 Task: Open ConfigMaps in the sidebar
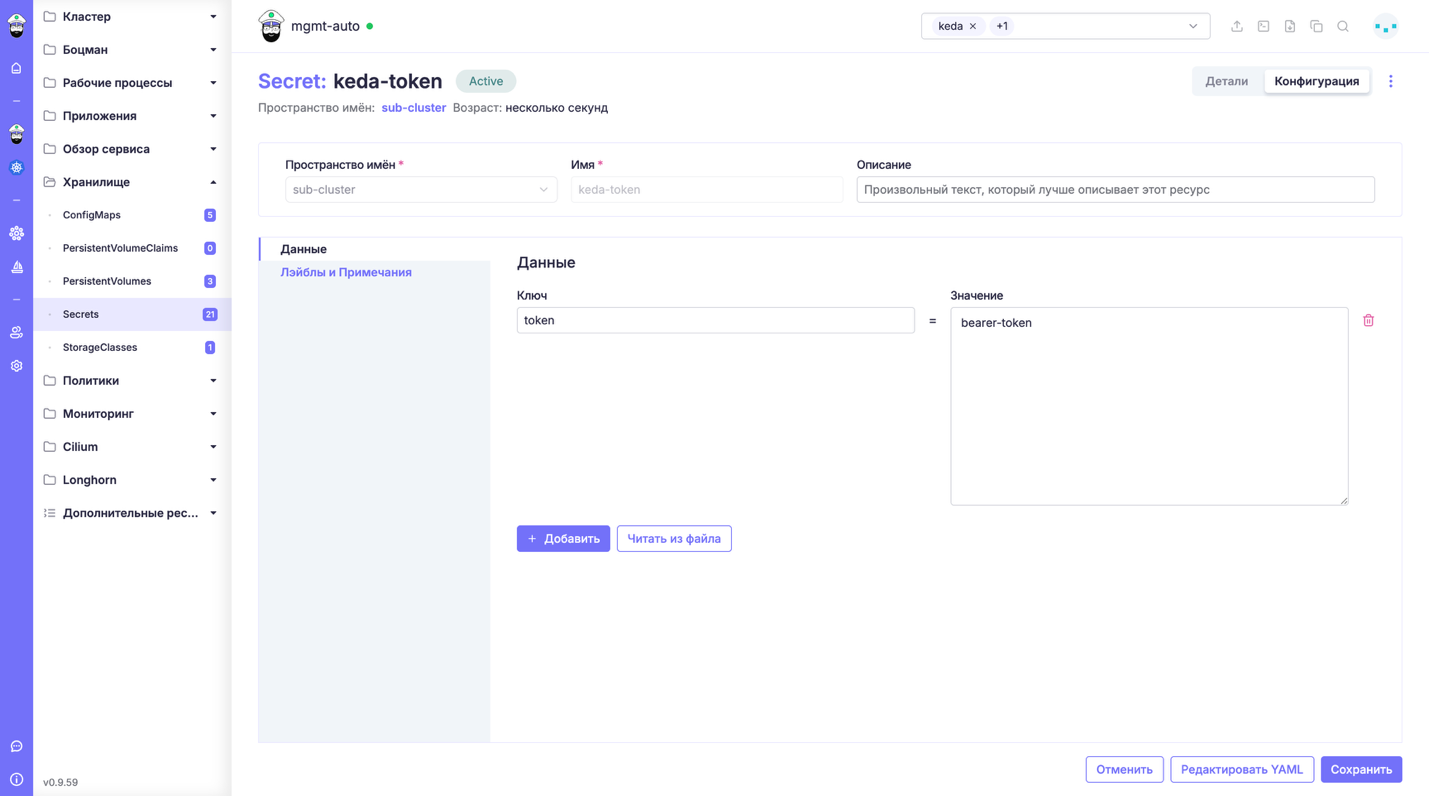click(x=132, y=215)
